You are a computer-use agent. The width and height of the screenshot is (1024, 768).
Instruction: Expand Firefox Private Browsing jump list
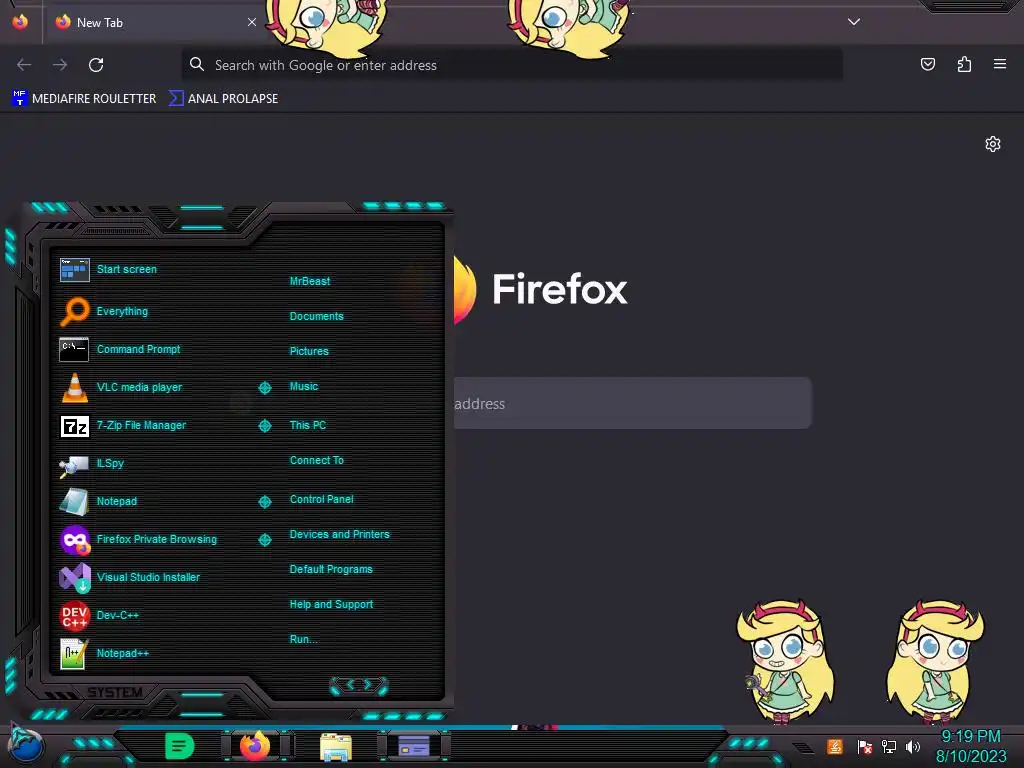[x=264, y=540]
